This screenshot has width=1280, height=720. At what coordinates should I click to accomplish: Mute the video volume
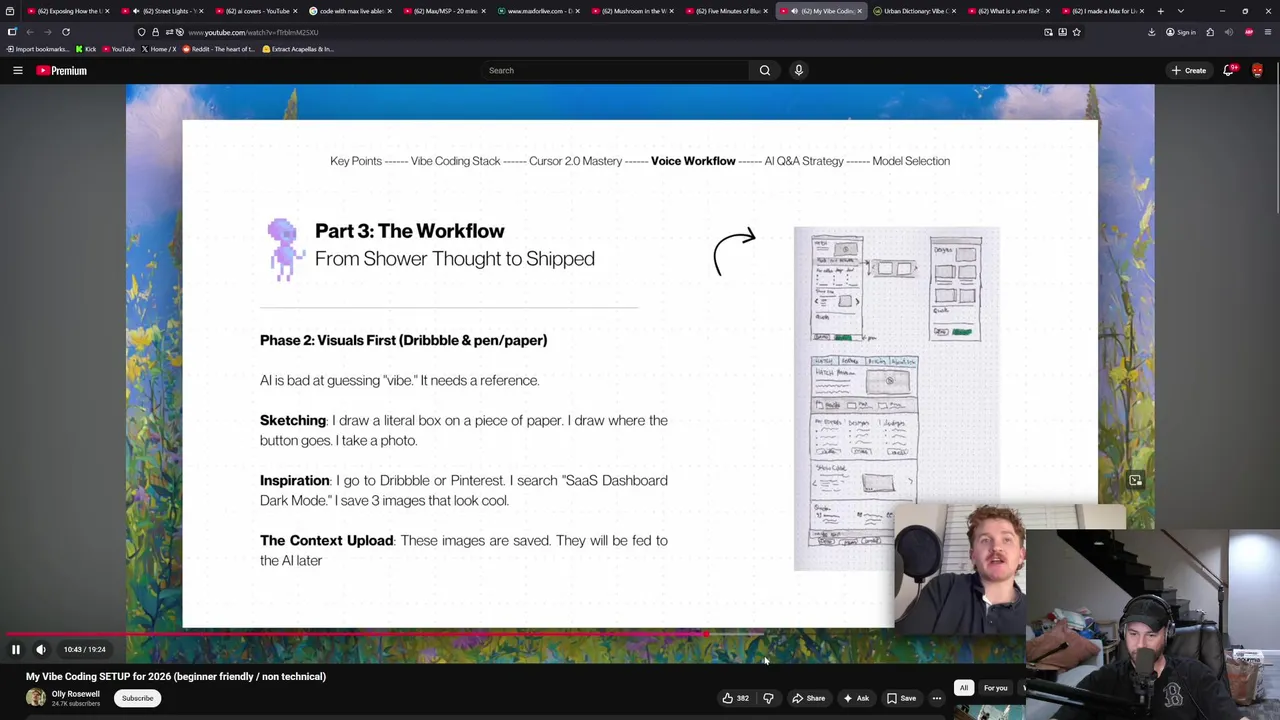(x=41, y=649)
